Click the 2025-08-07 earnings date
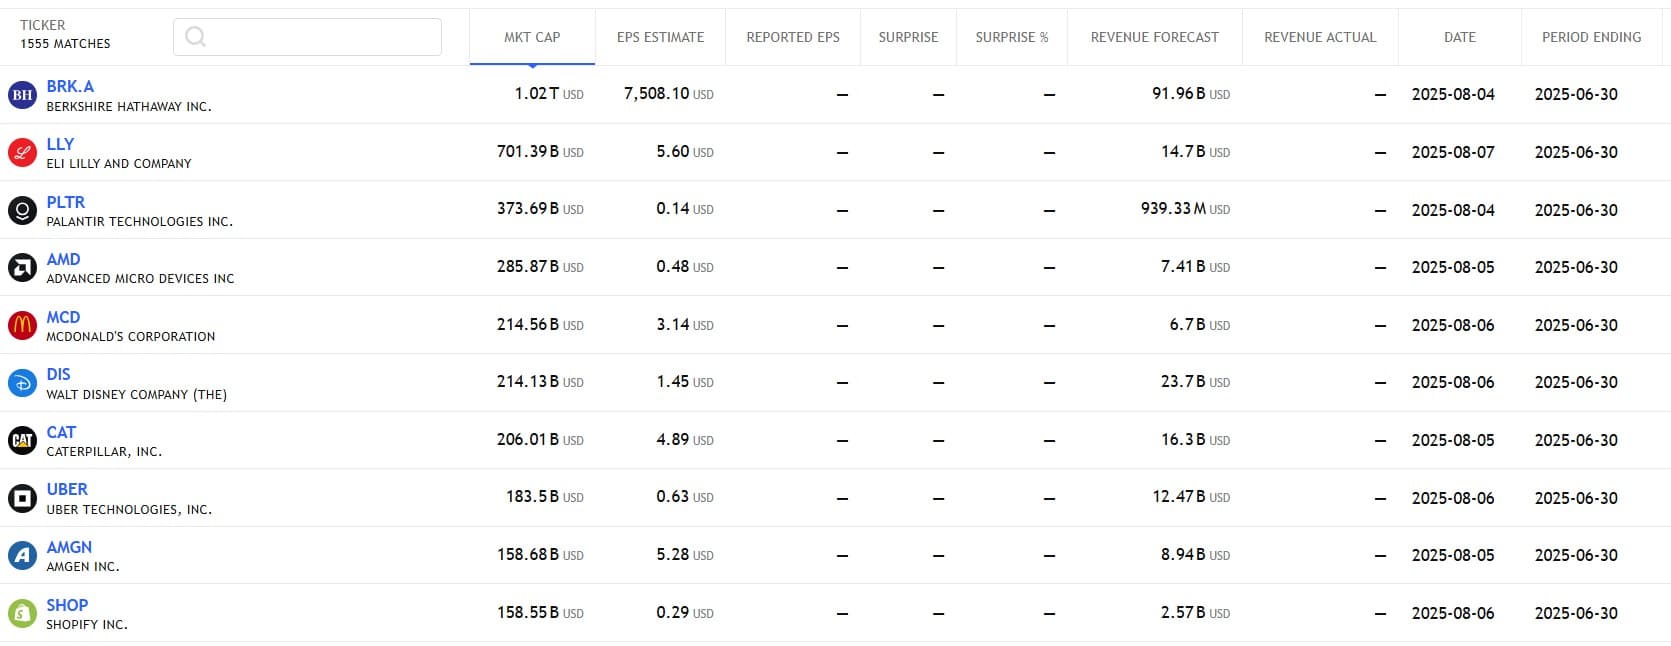Screen dimensions: 1671x646 1453,152
